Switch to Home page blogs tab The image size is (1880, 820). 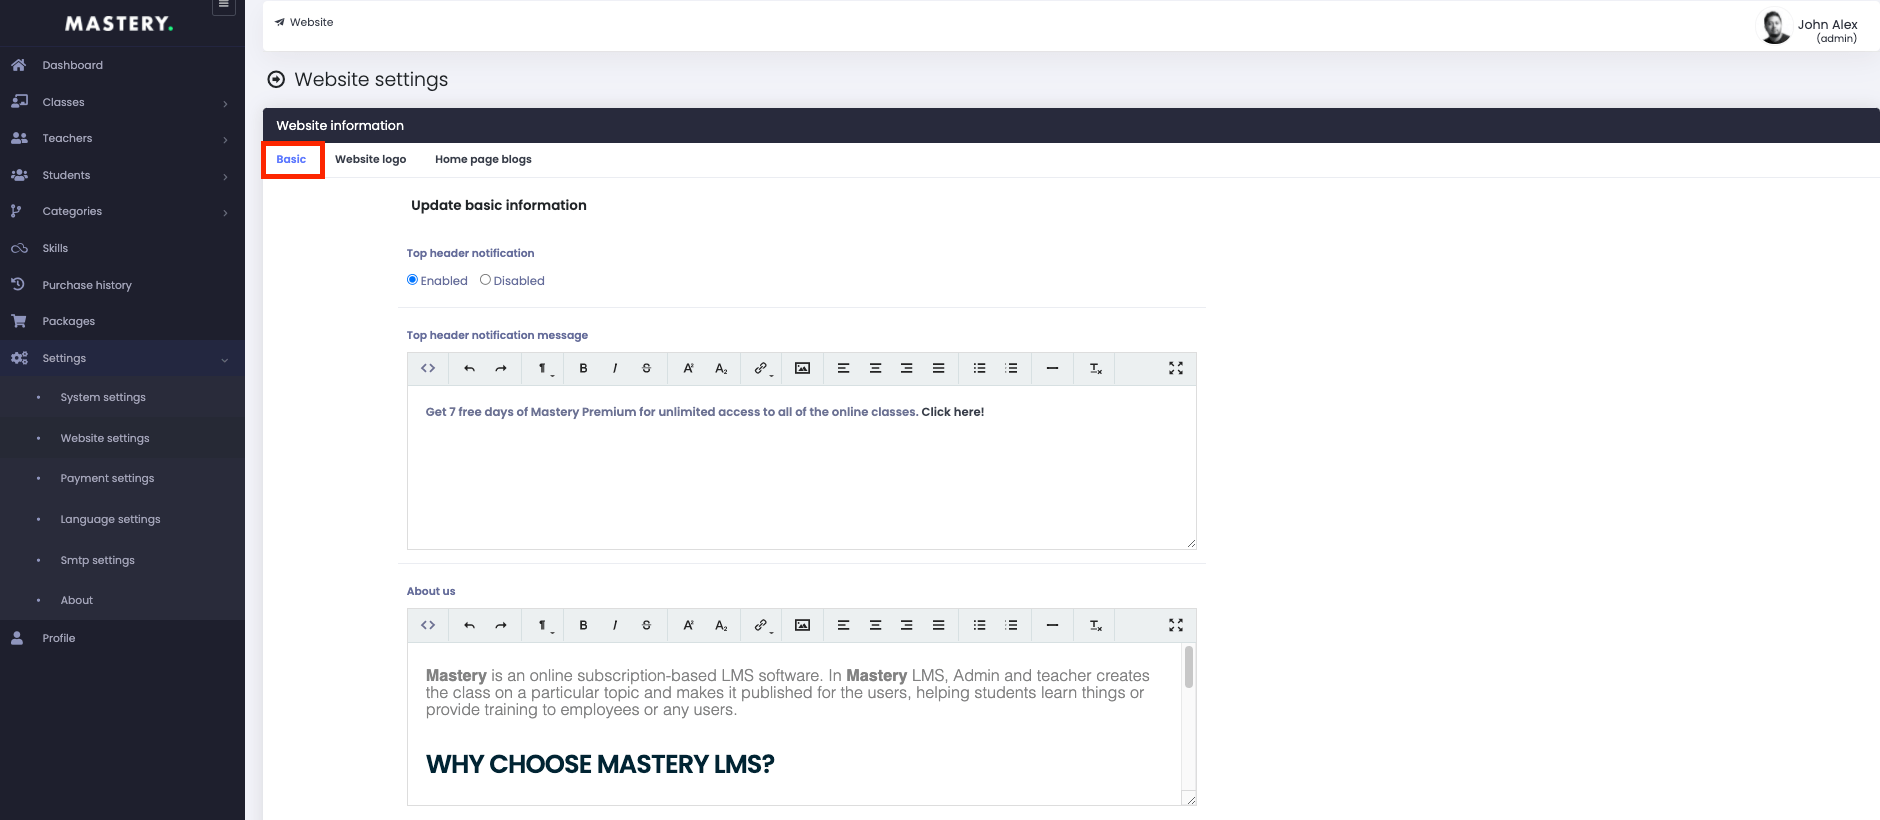click(x=483, y=159)
